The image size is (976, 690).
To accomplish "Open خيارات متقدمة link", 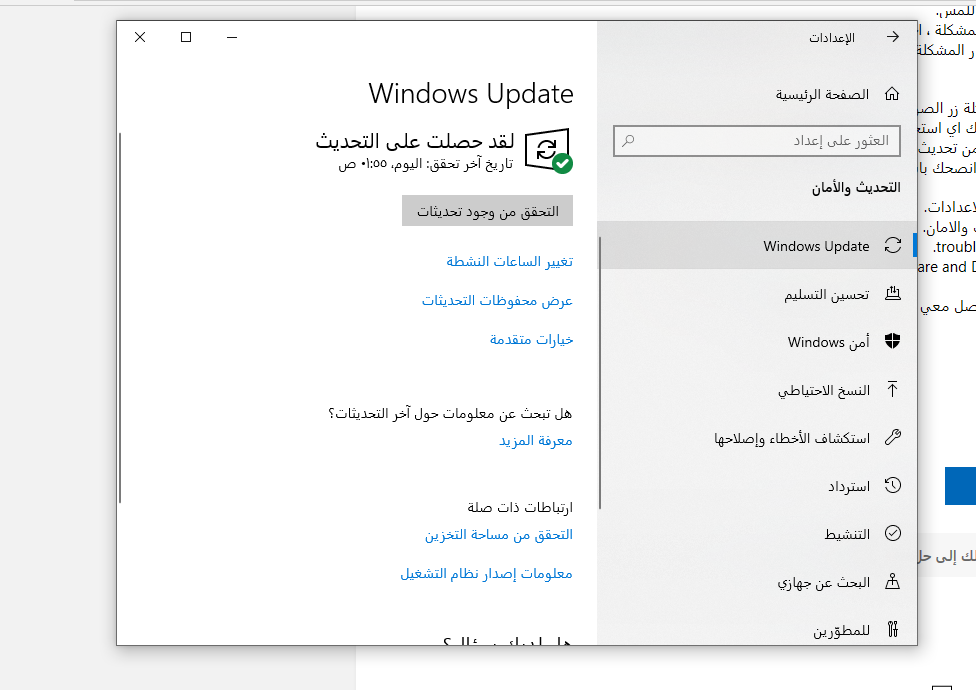I will (x=532, y=339).
